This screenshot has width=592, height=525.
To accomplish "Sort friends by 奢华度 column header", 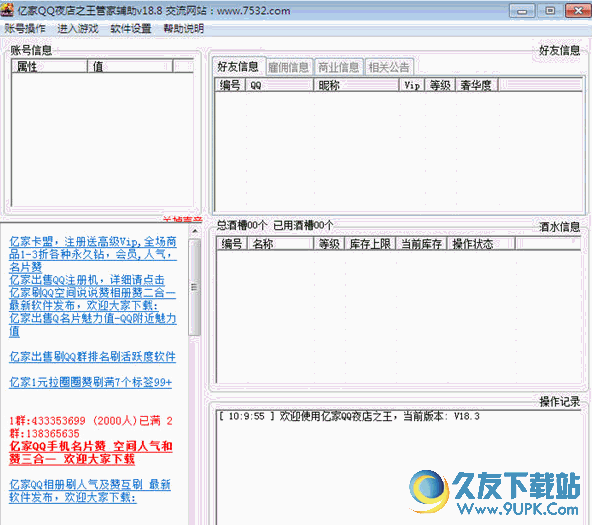I will point(476,85).
